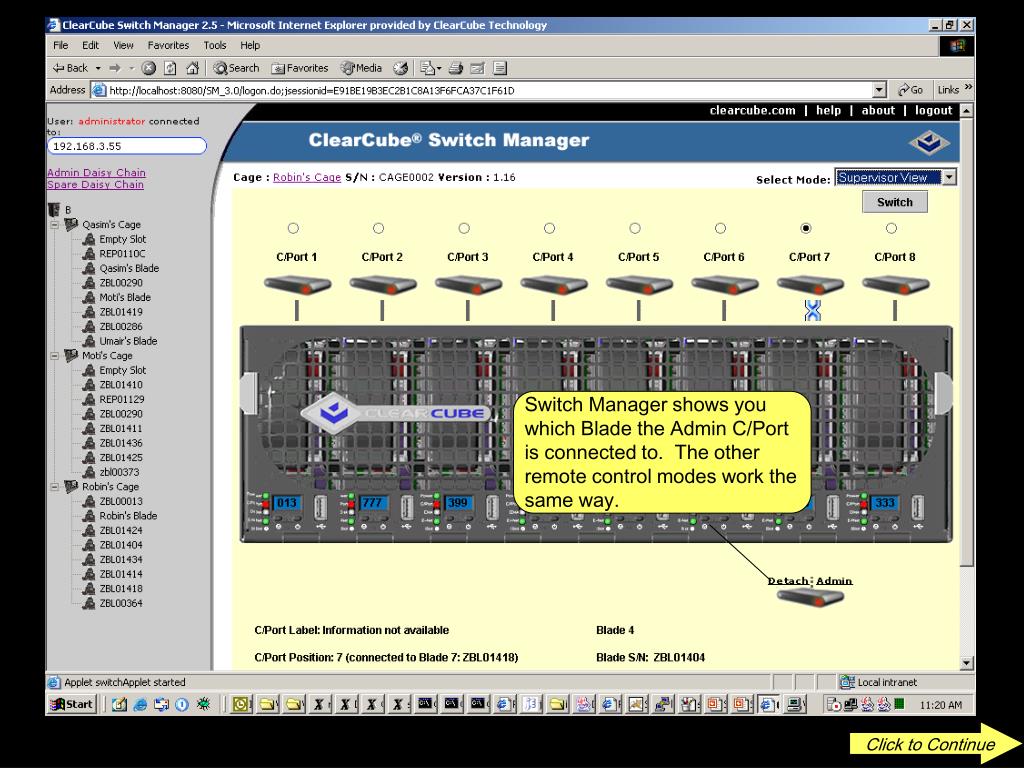Image resolution: width=1024 pixels, height=768 pixels.
Task: Expand the Links toolbar chevron
Action: 968,88
